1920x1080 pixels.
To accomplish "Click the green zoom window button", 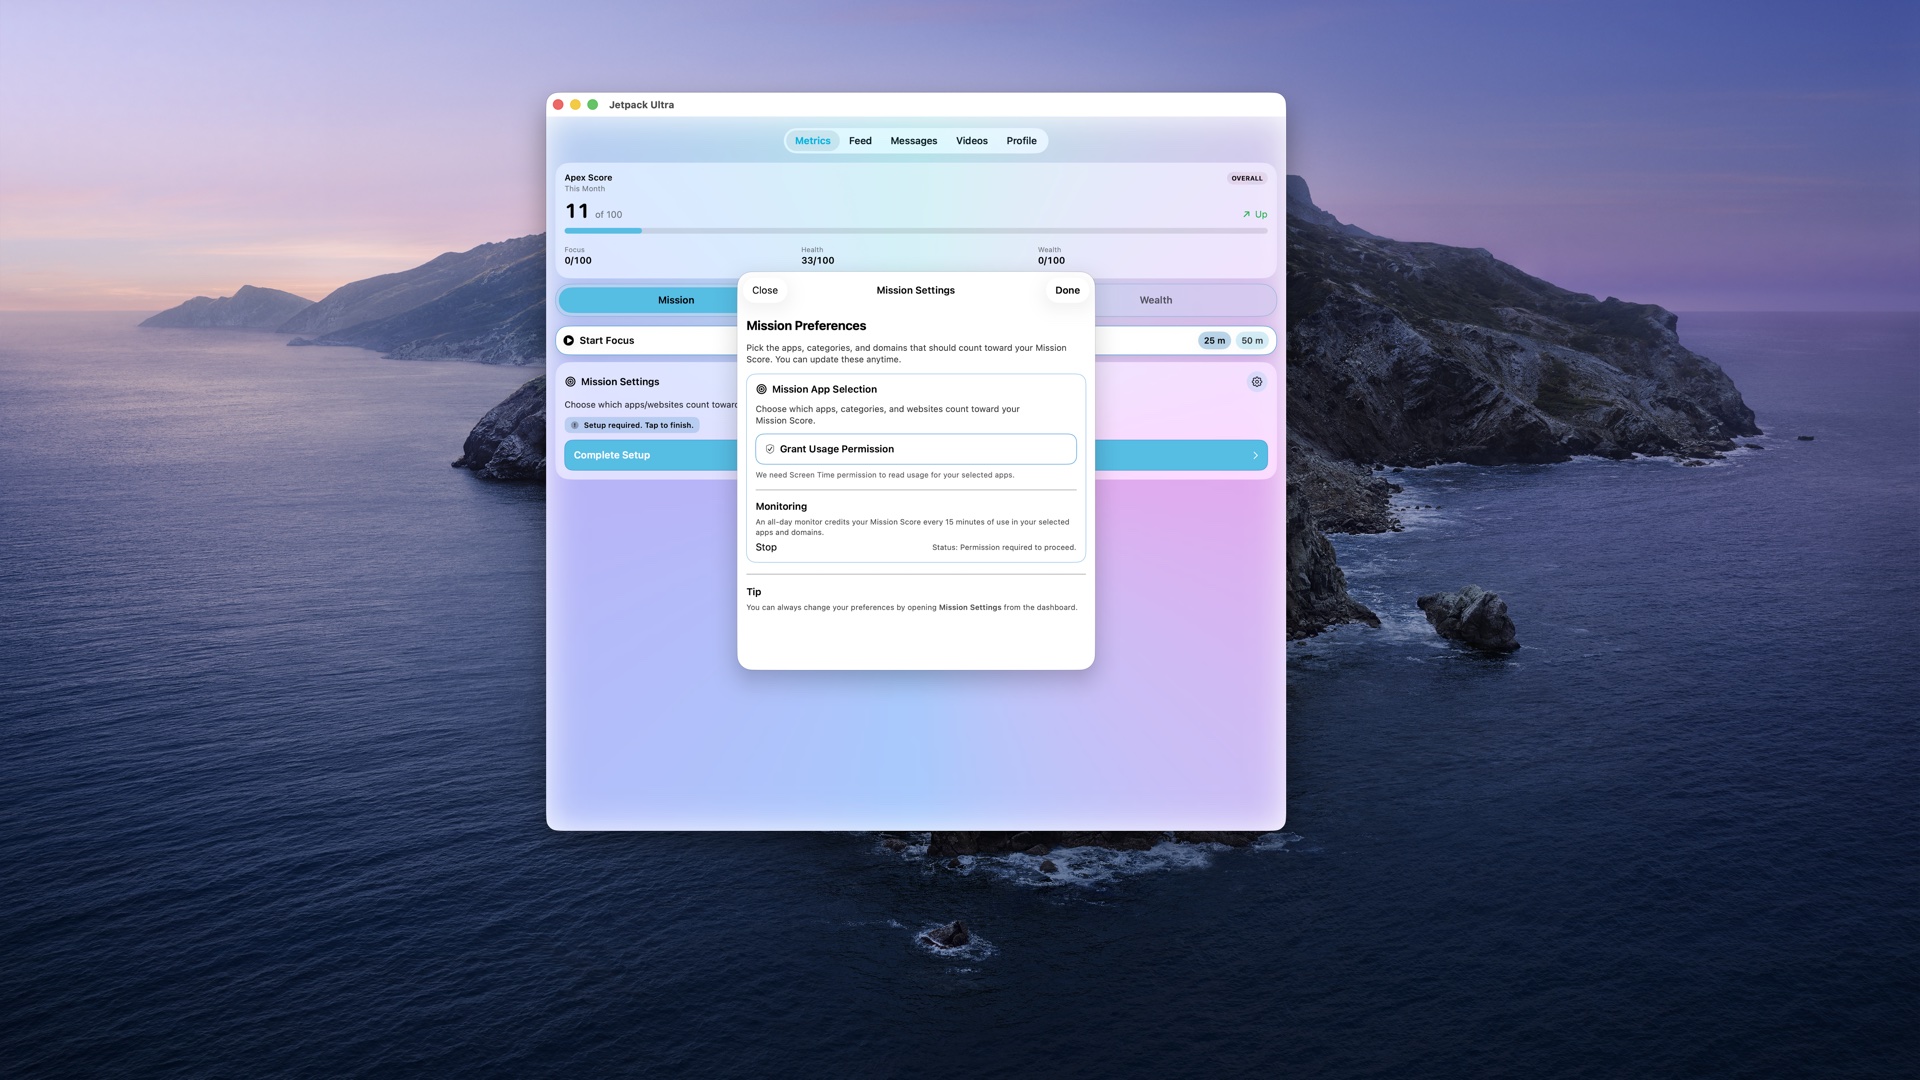I will coord(592,105).
